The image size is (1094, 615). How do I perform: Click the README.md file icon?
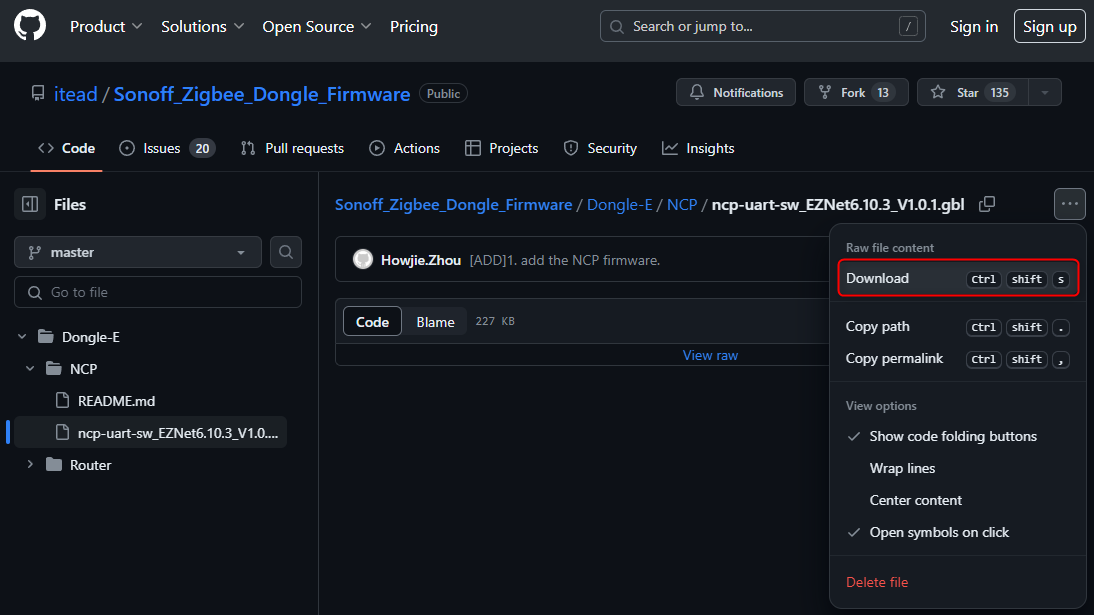coord(63,401)
